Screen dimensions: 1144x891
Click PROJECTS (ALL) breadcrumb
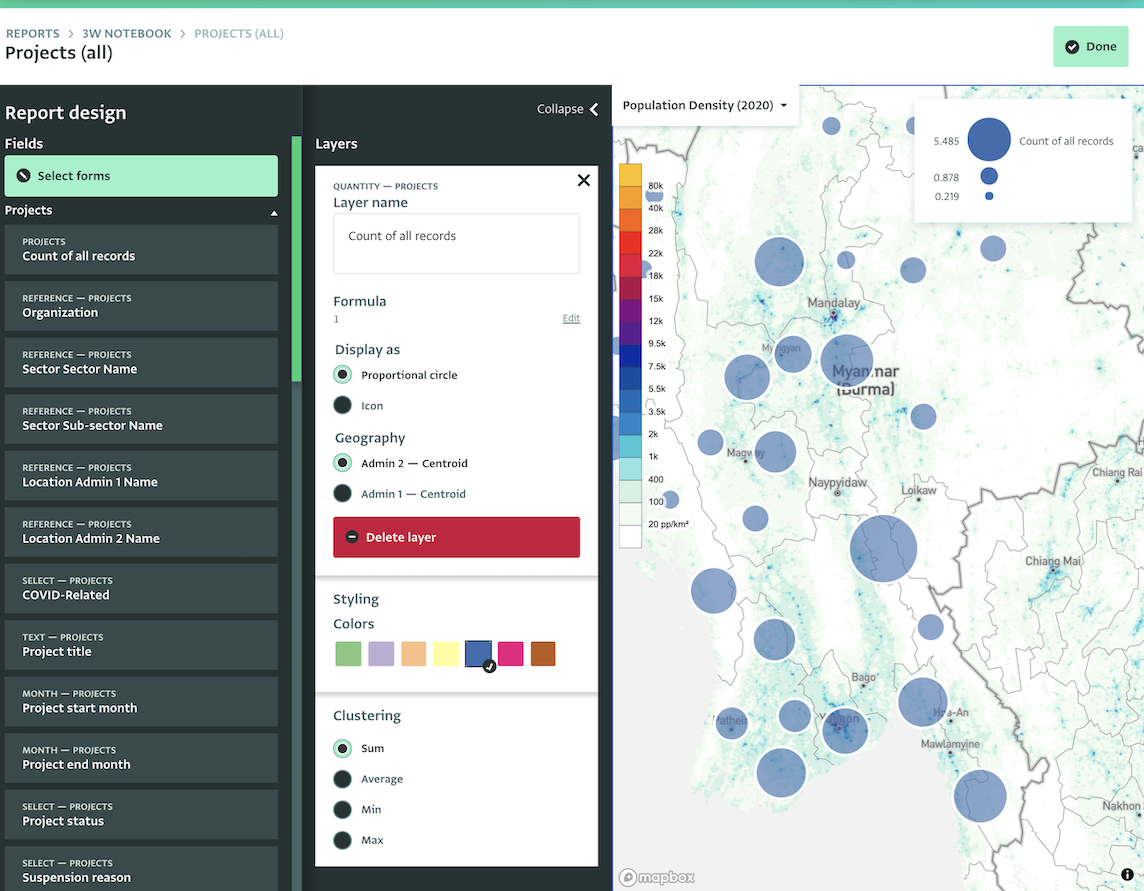click(x=239, y=34)
